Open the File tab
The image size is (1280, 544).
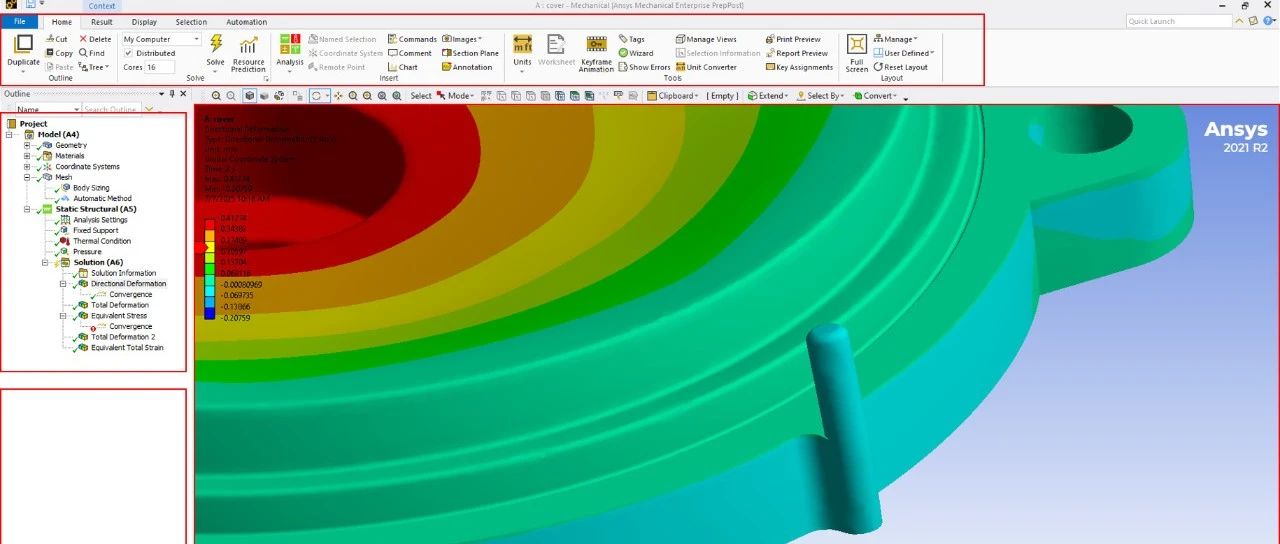click(x=19, y=21)
